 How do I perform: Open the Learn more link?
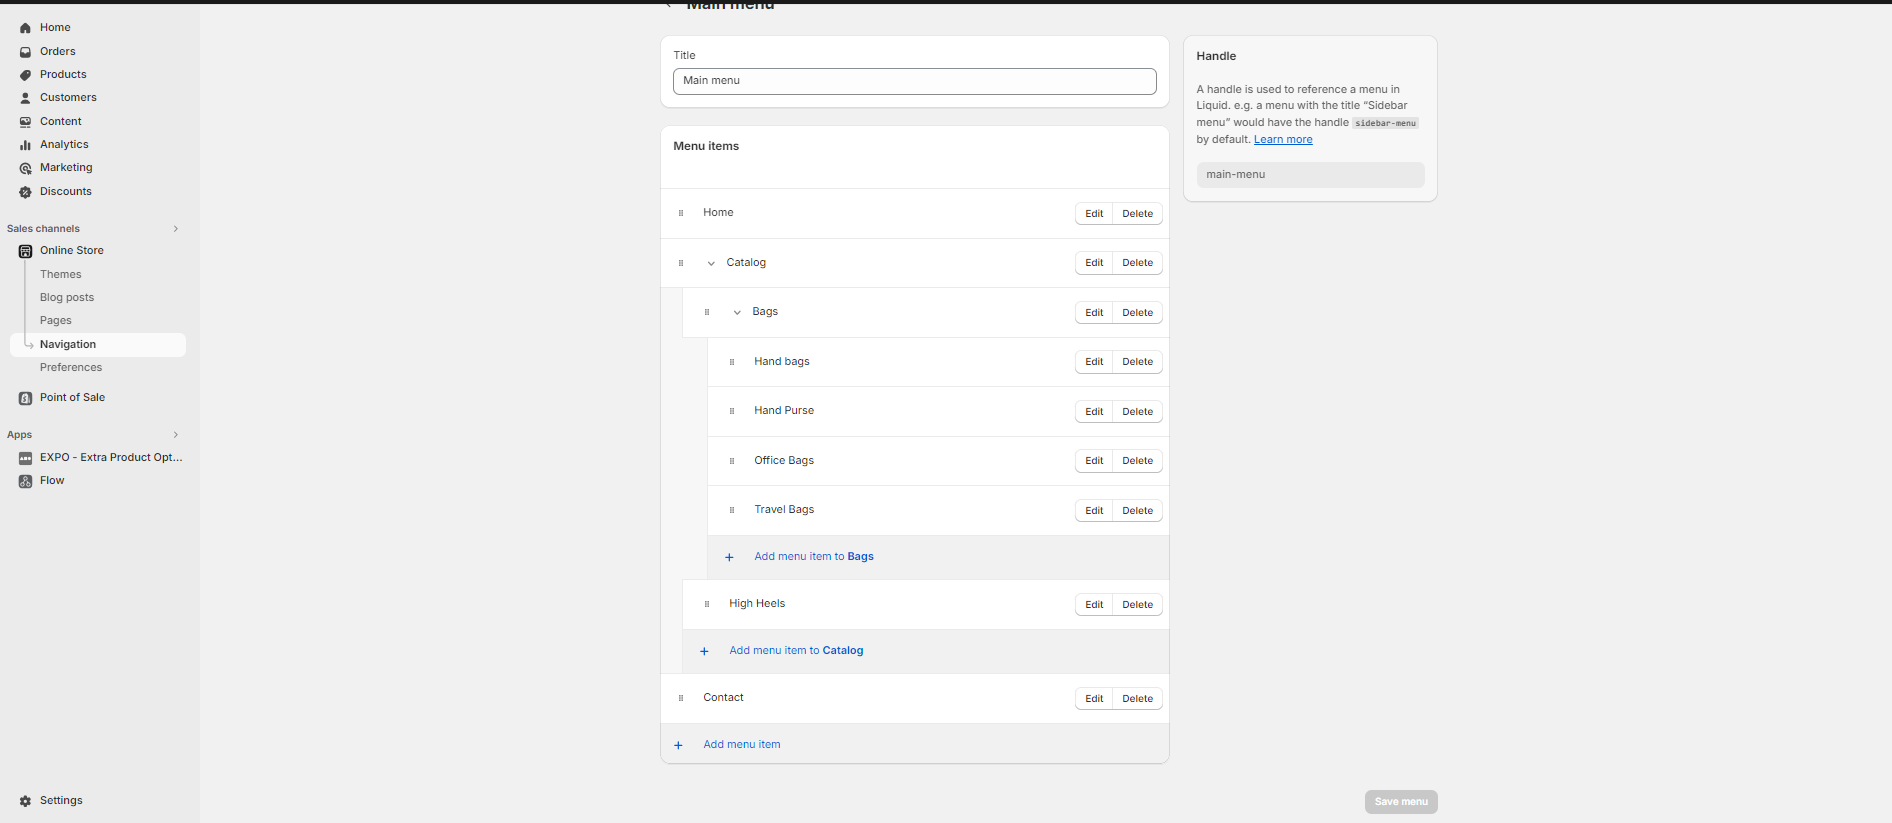coord(1283,140)
